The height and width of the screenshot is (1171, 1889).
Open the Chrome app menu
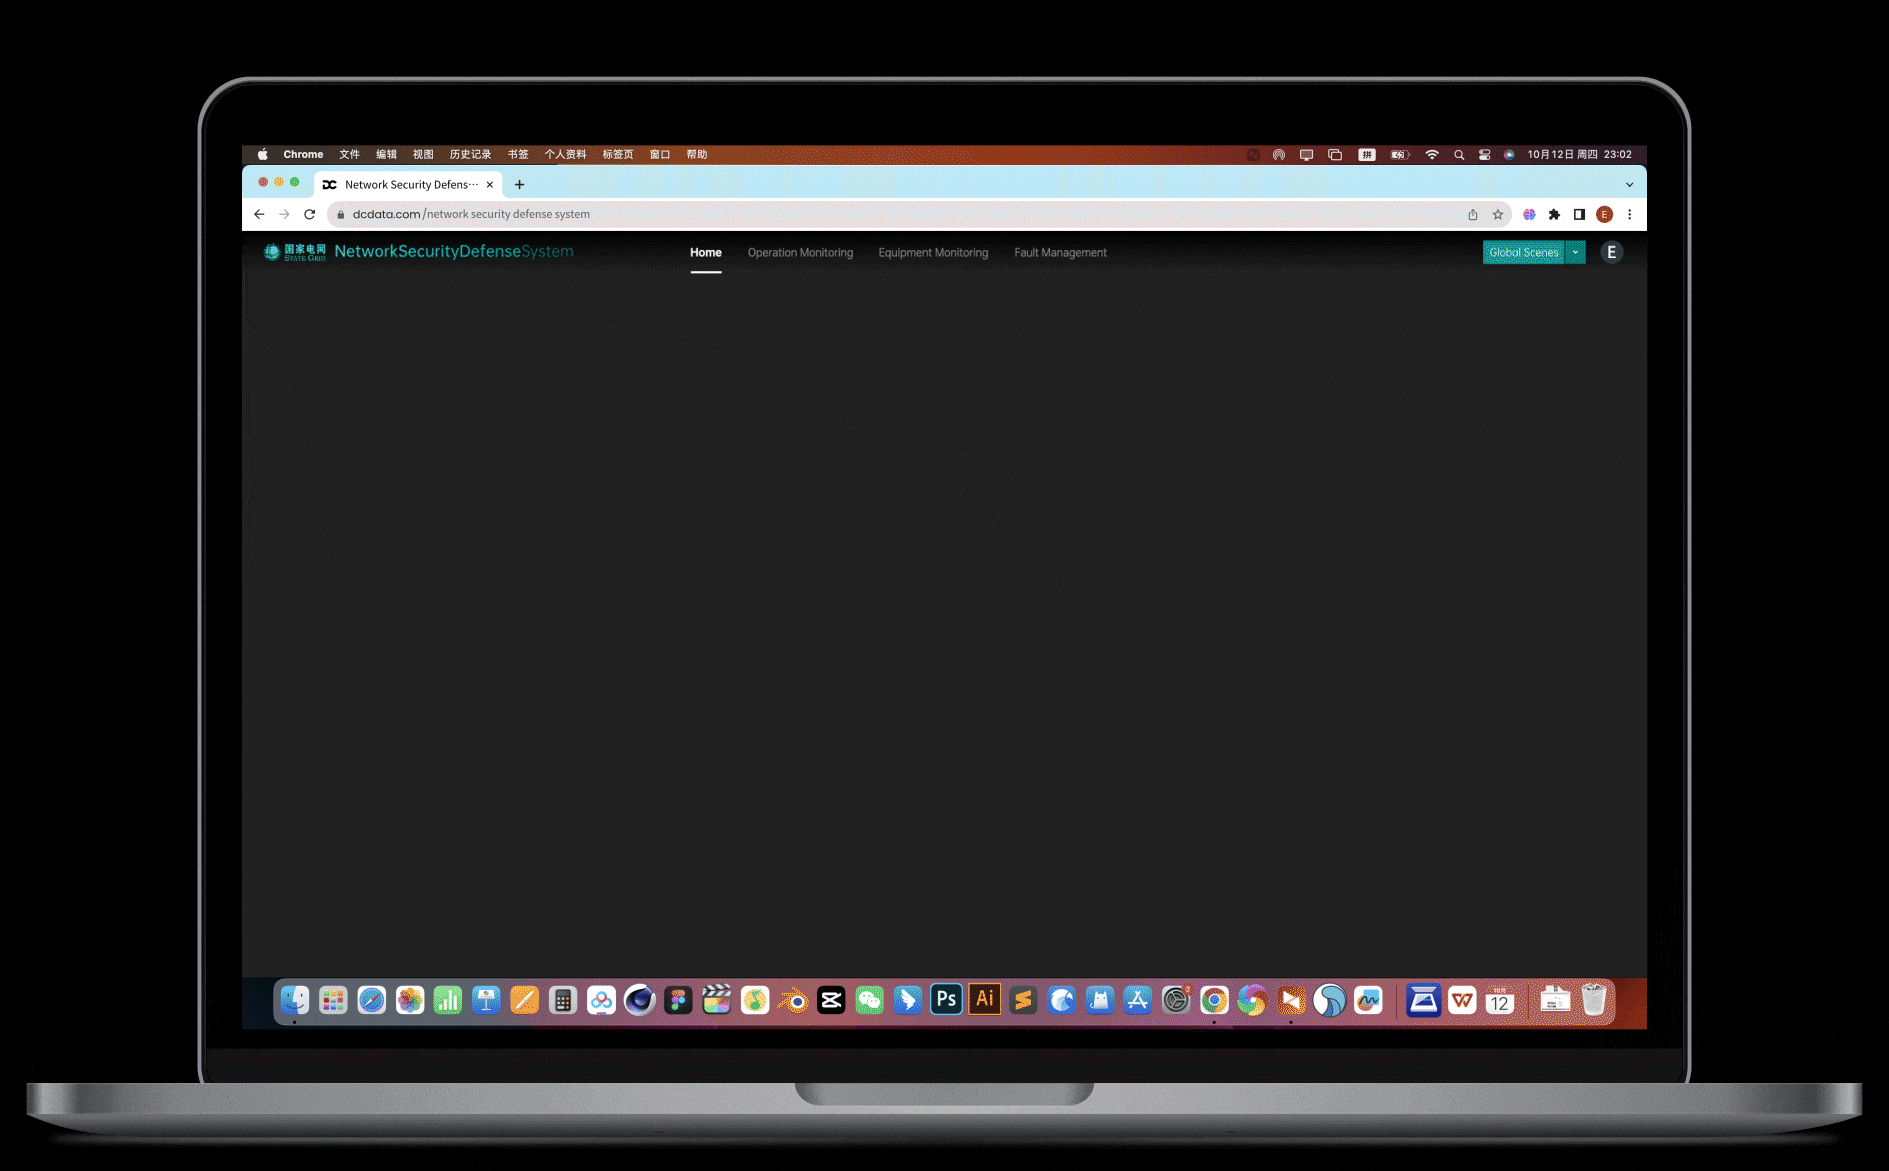tap(303, 154)
